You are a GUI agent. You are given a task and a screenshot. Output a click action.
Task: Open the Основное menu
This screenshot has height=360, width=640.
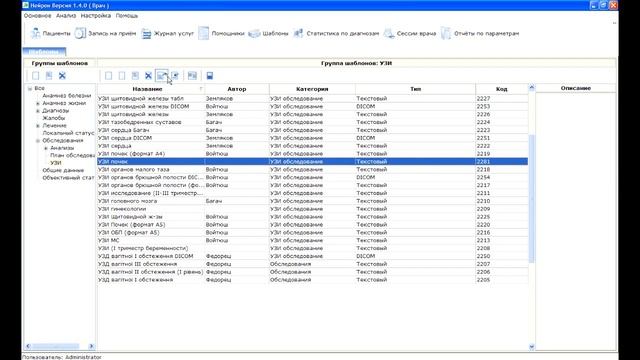pyautogui.click(x=37, y=16)
